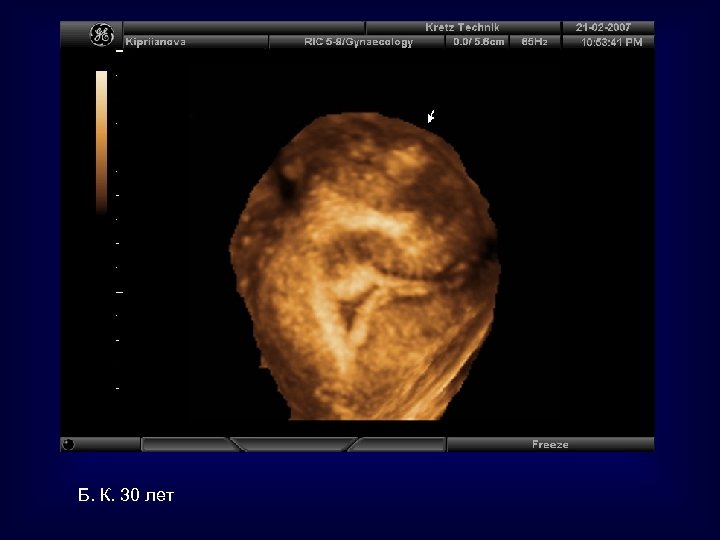Click the middle softkey in bottom bar

pyautogui.click(x=294, y=444)
